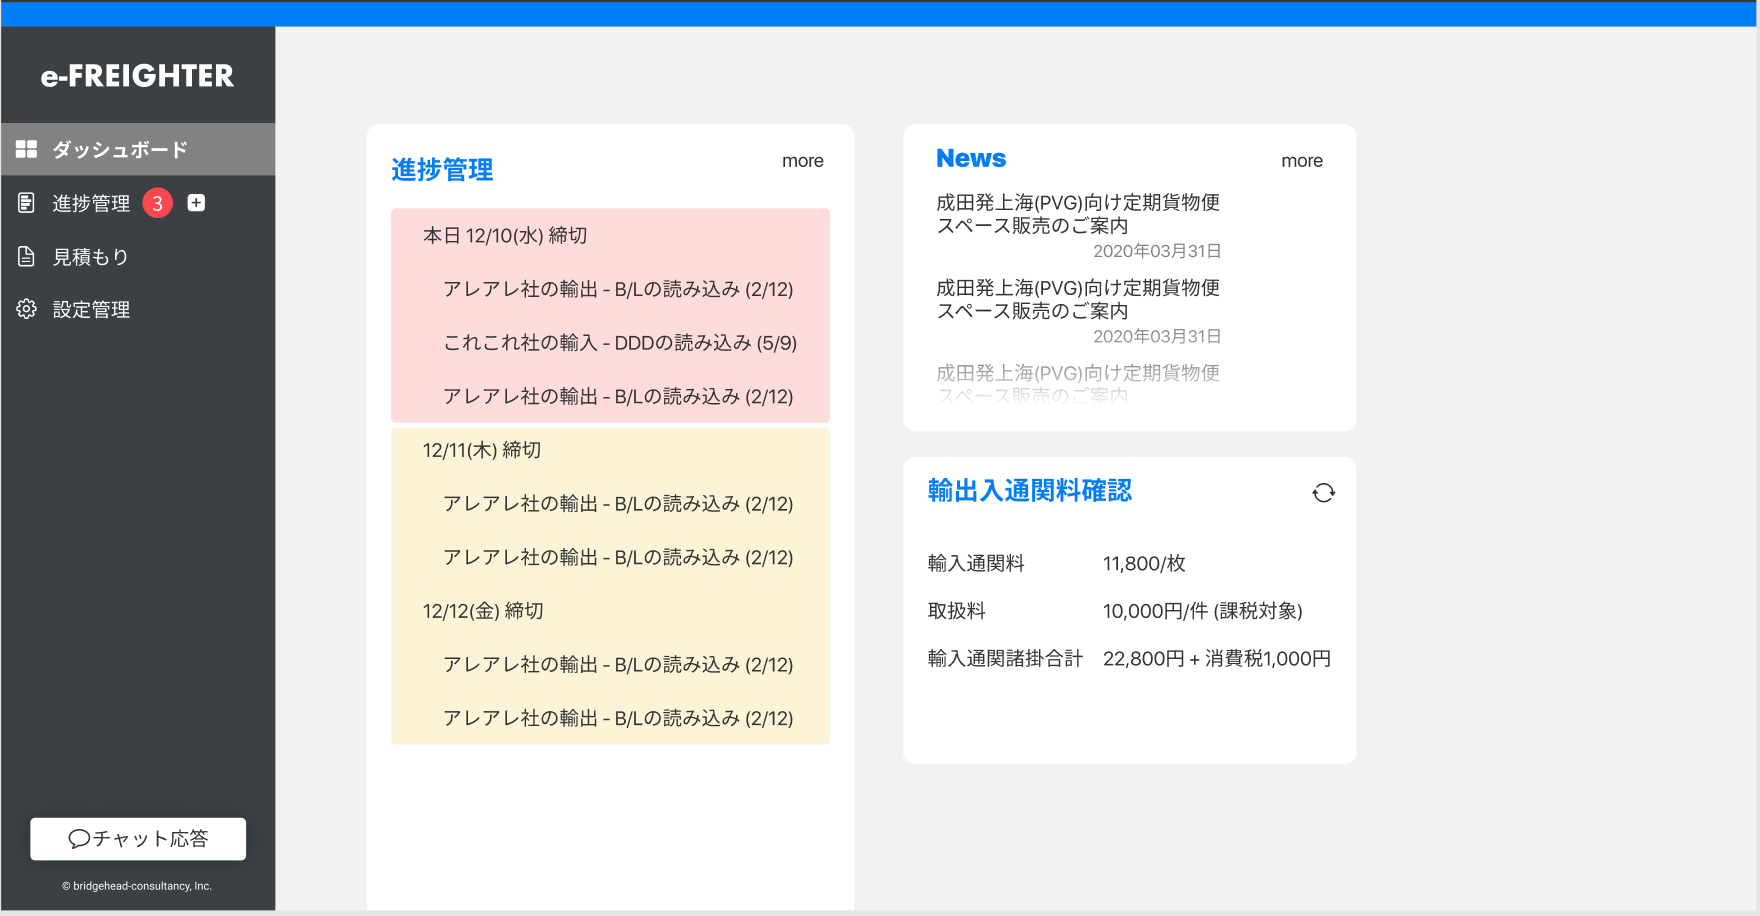1760x916 pixels.
Task: Click the 設定管理 gear icon
Action: [x=27, y=309]
